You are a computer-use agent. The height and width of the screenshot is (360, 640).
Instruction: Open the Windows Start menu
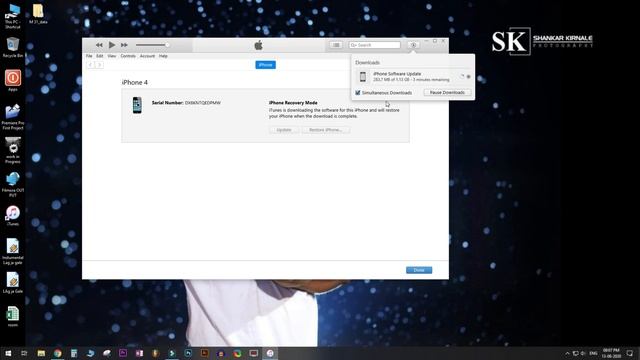pos(8,353)
